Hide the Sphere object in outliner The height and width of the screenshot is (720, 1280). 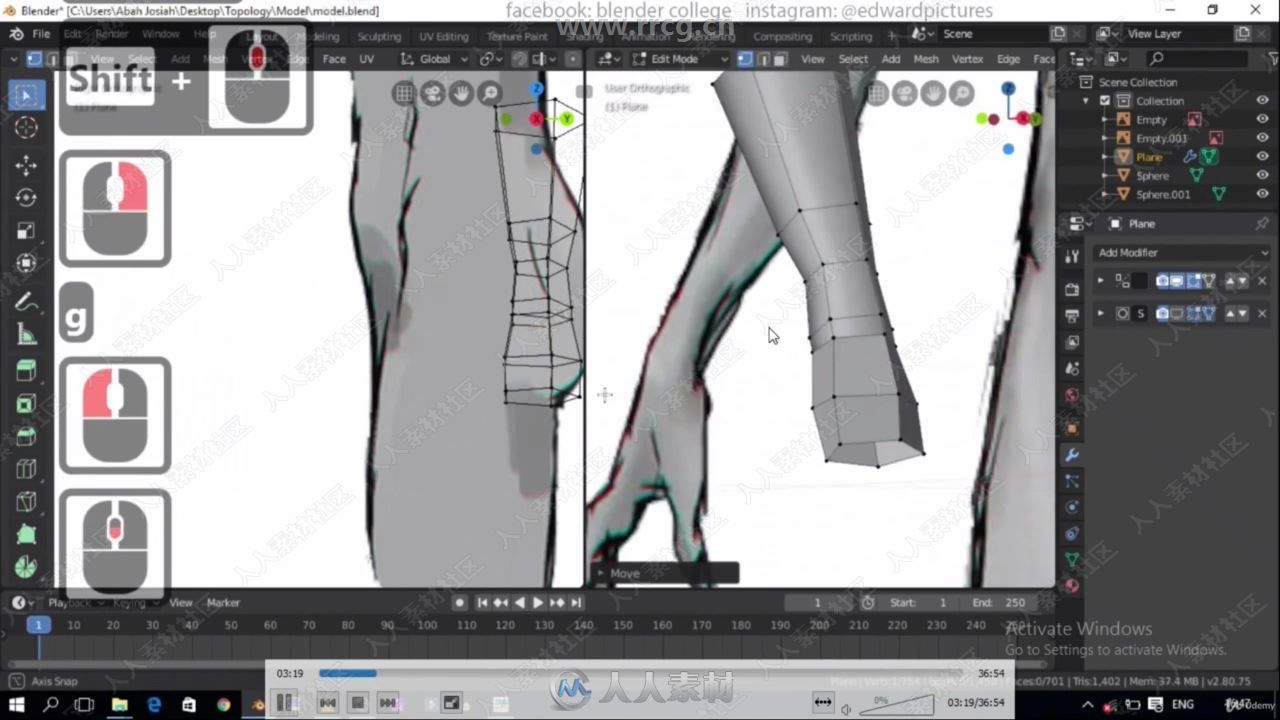1262,176
